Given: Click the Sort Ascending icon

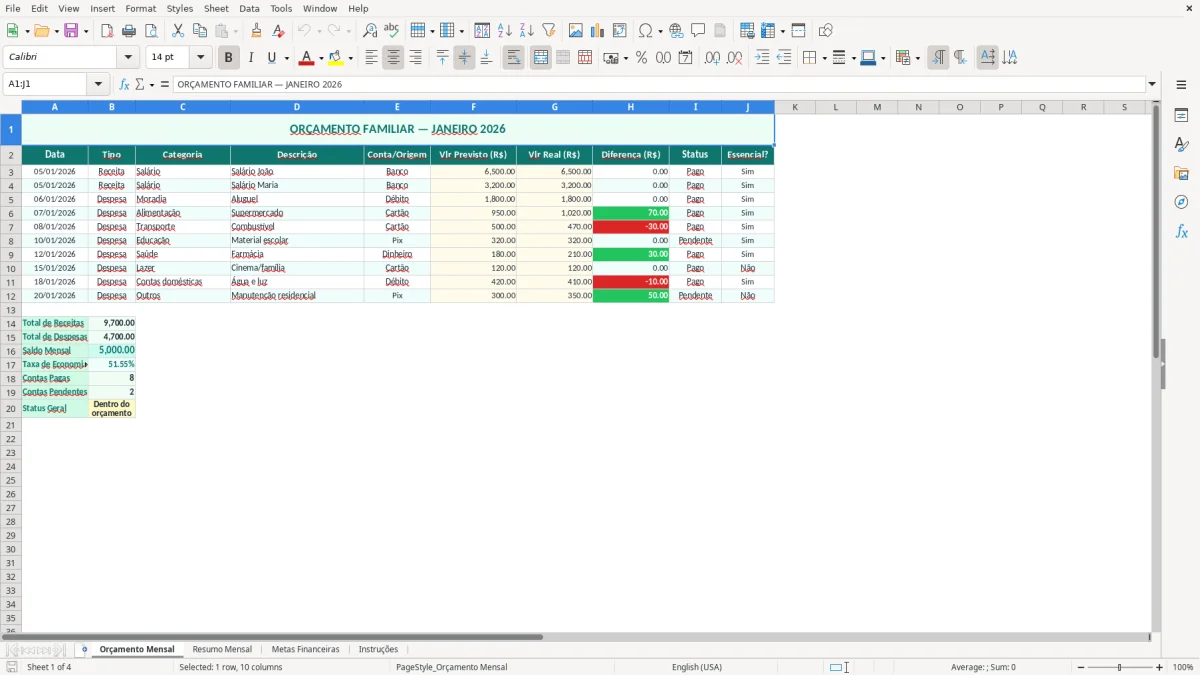Looking at the screenshot, I should [505, 31].
